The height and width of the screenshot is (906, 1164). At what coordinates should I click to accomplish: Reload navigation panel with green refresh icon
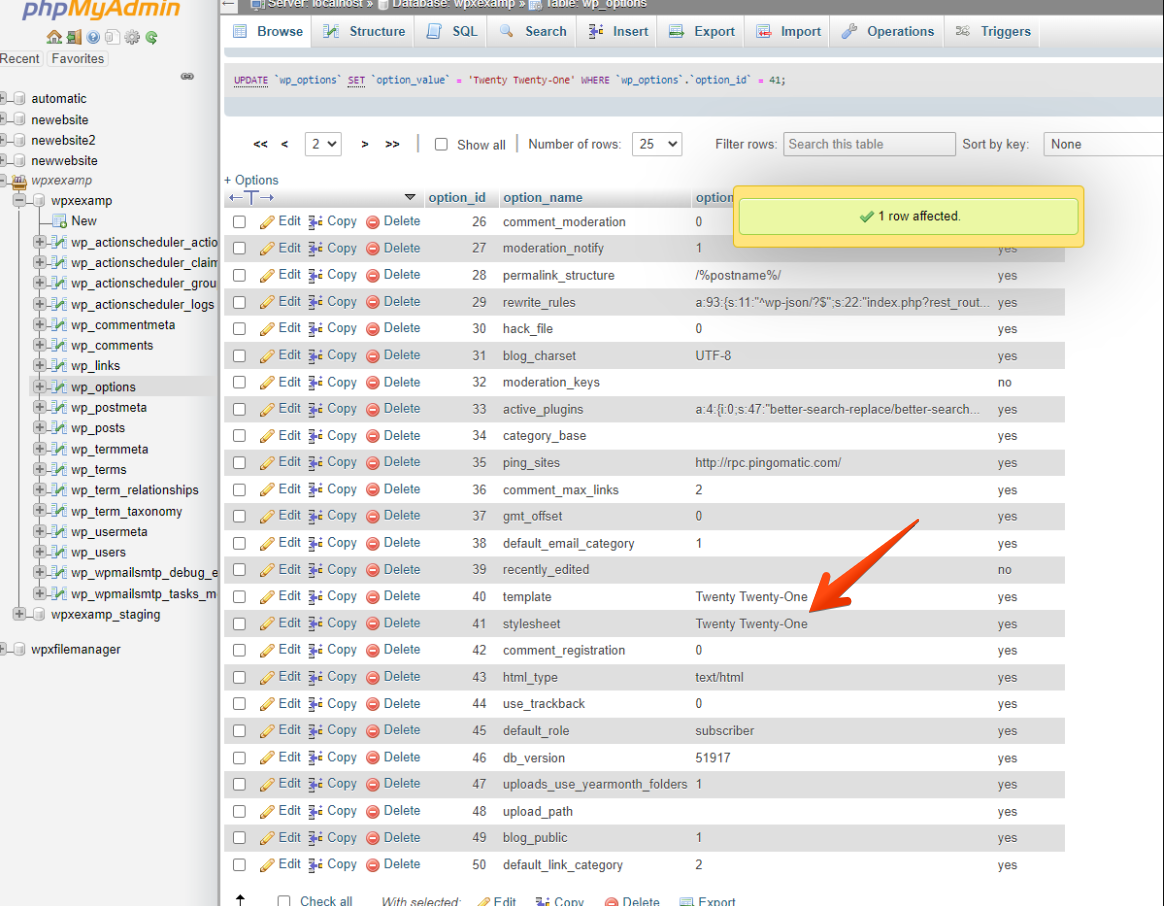pyautogui.click(x=151, y=38)
